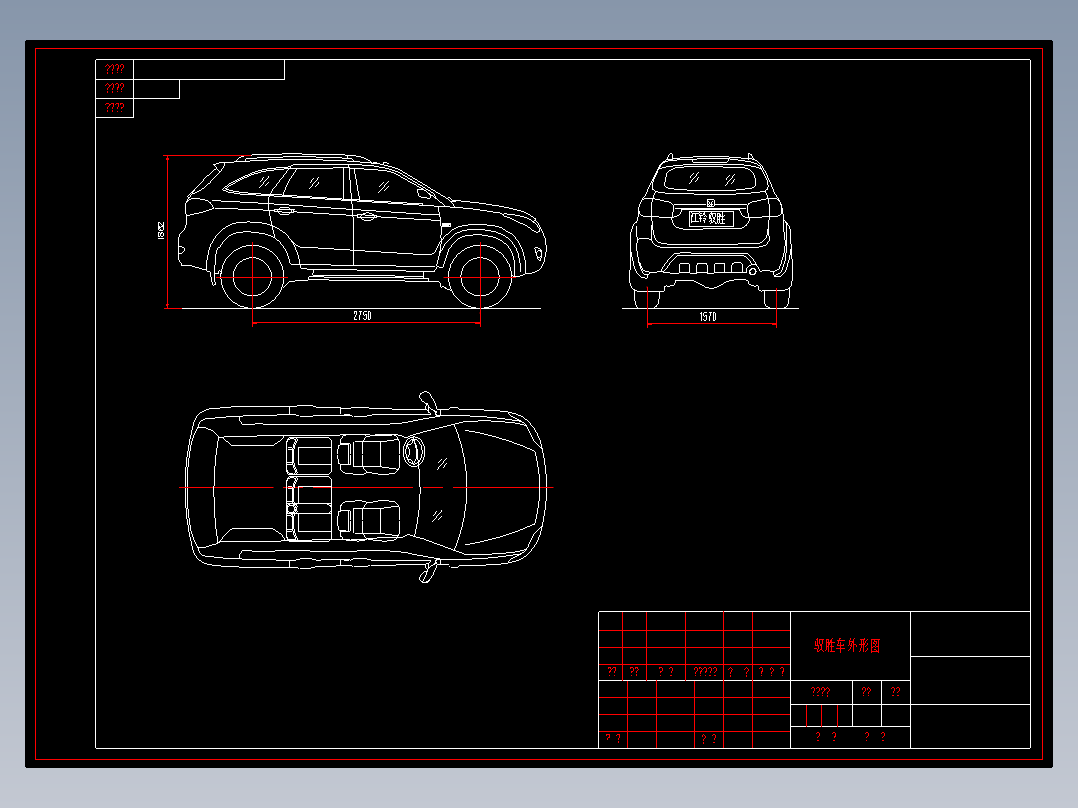The height and width of the screenshot is (808, 1078).
Task: Click the exhaust pipe circle on rear view bumper
Action: pos(753,271)
